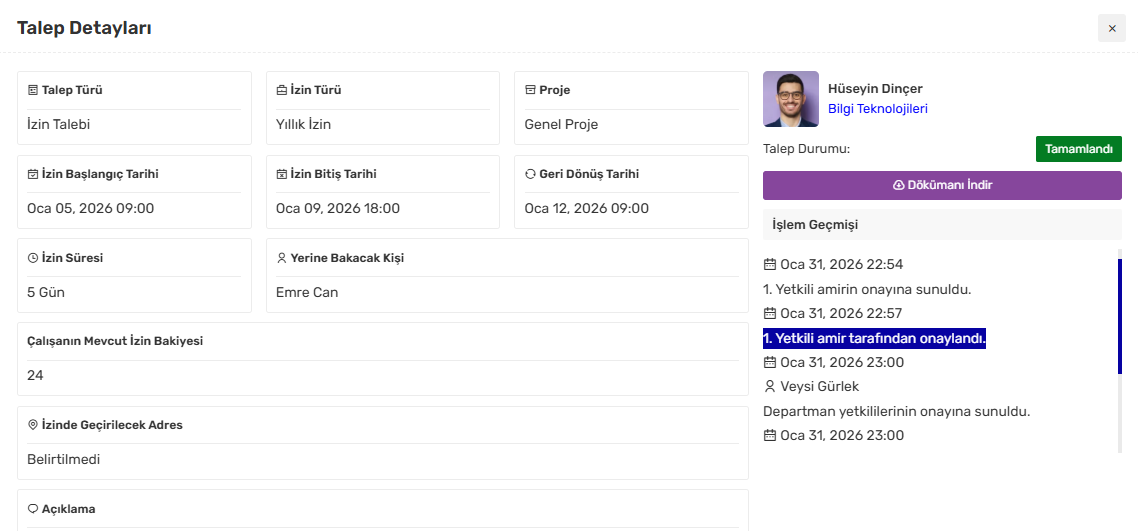Click the Geri Dönüş Tarihi refresh icon
Viewport: 1138px width, 531px height.
[x=530, y=174]
